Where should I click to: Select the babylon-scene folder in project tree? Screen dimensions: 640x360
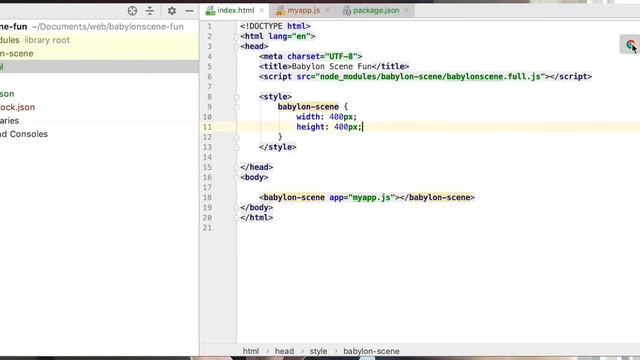point(99,53)
